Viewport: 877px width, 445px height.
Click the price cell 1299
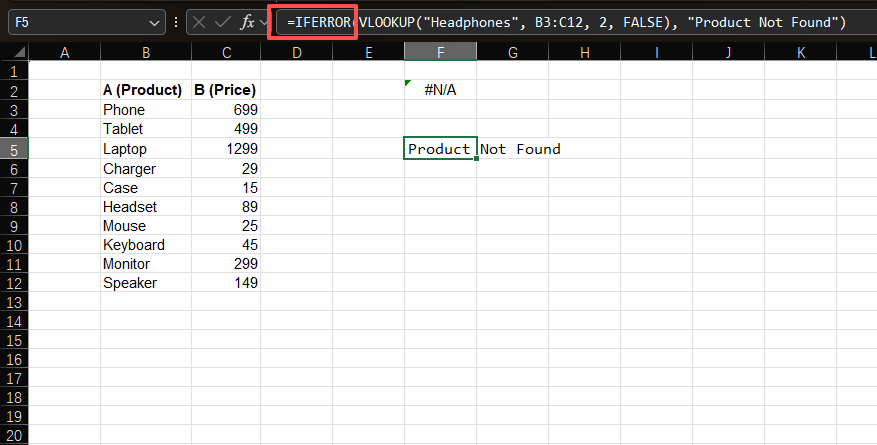click(226, 149)
